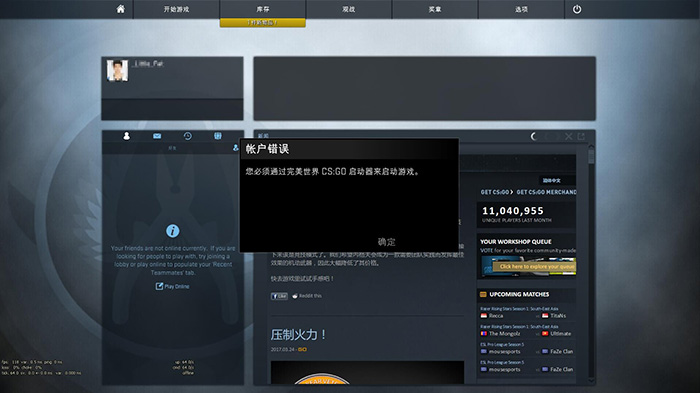
Task: Click the yellow new items notification banner
Action: coord(262,23)
